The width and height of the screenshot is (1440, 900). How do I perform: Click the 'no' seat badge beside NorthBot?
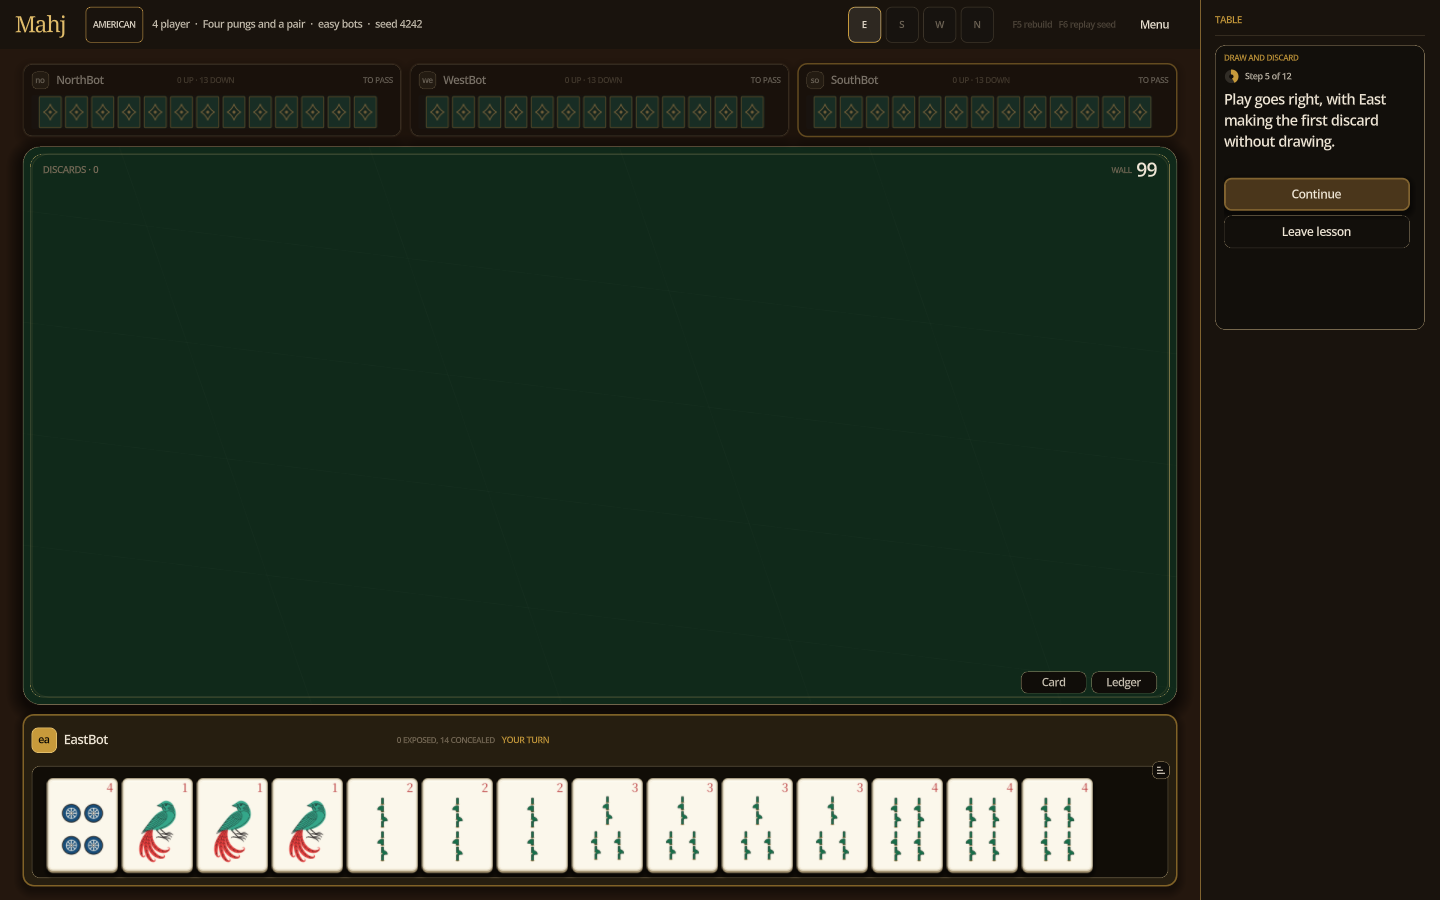40,80
